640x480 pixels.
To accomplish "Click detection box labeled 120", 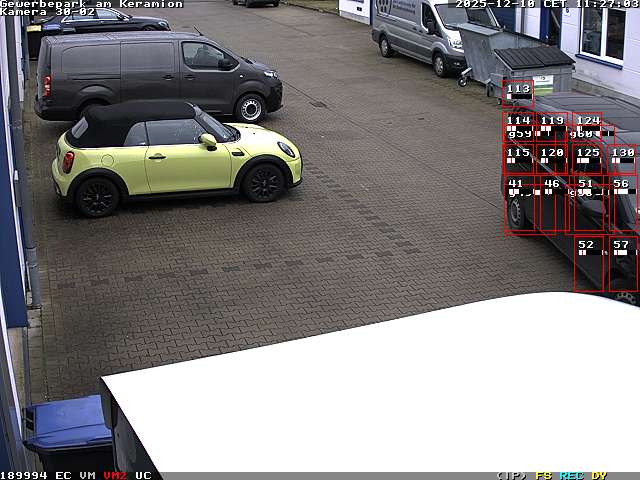I will coord(552,157).
